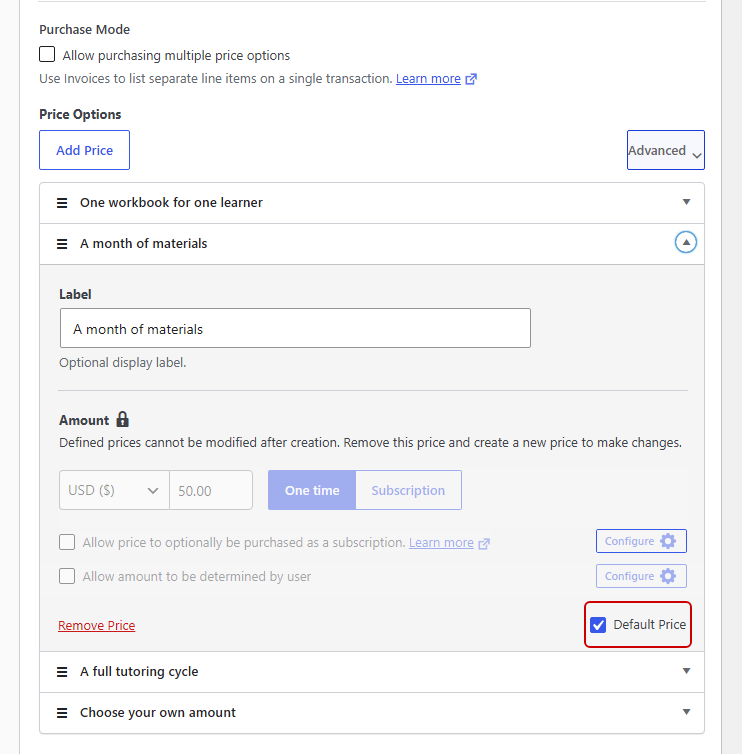Click the Optional display label. hint text
Viewport: 742px width, 754px height.
(123, 363)
